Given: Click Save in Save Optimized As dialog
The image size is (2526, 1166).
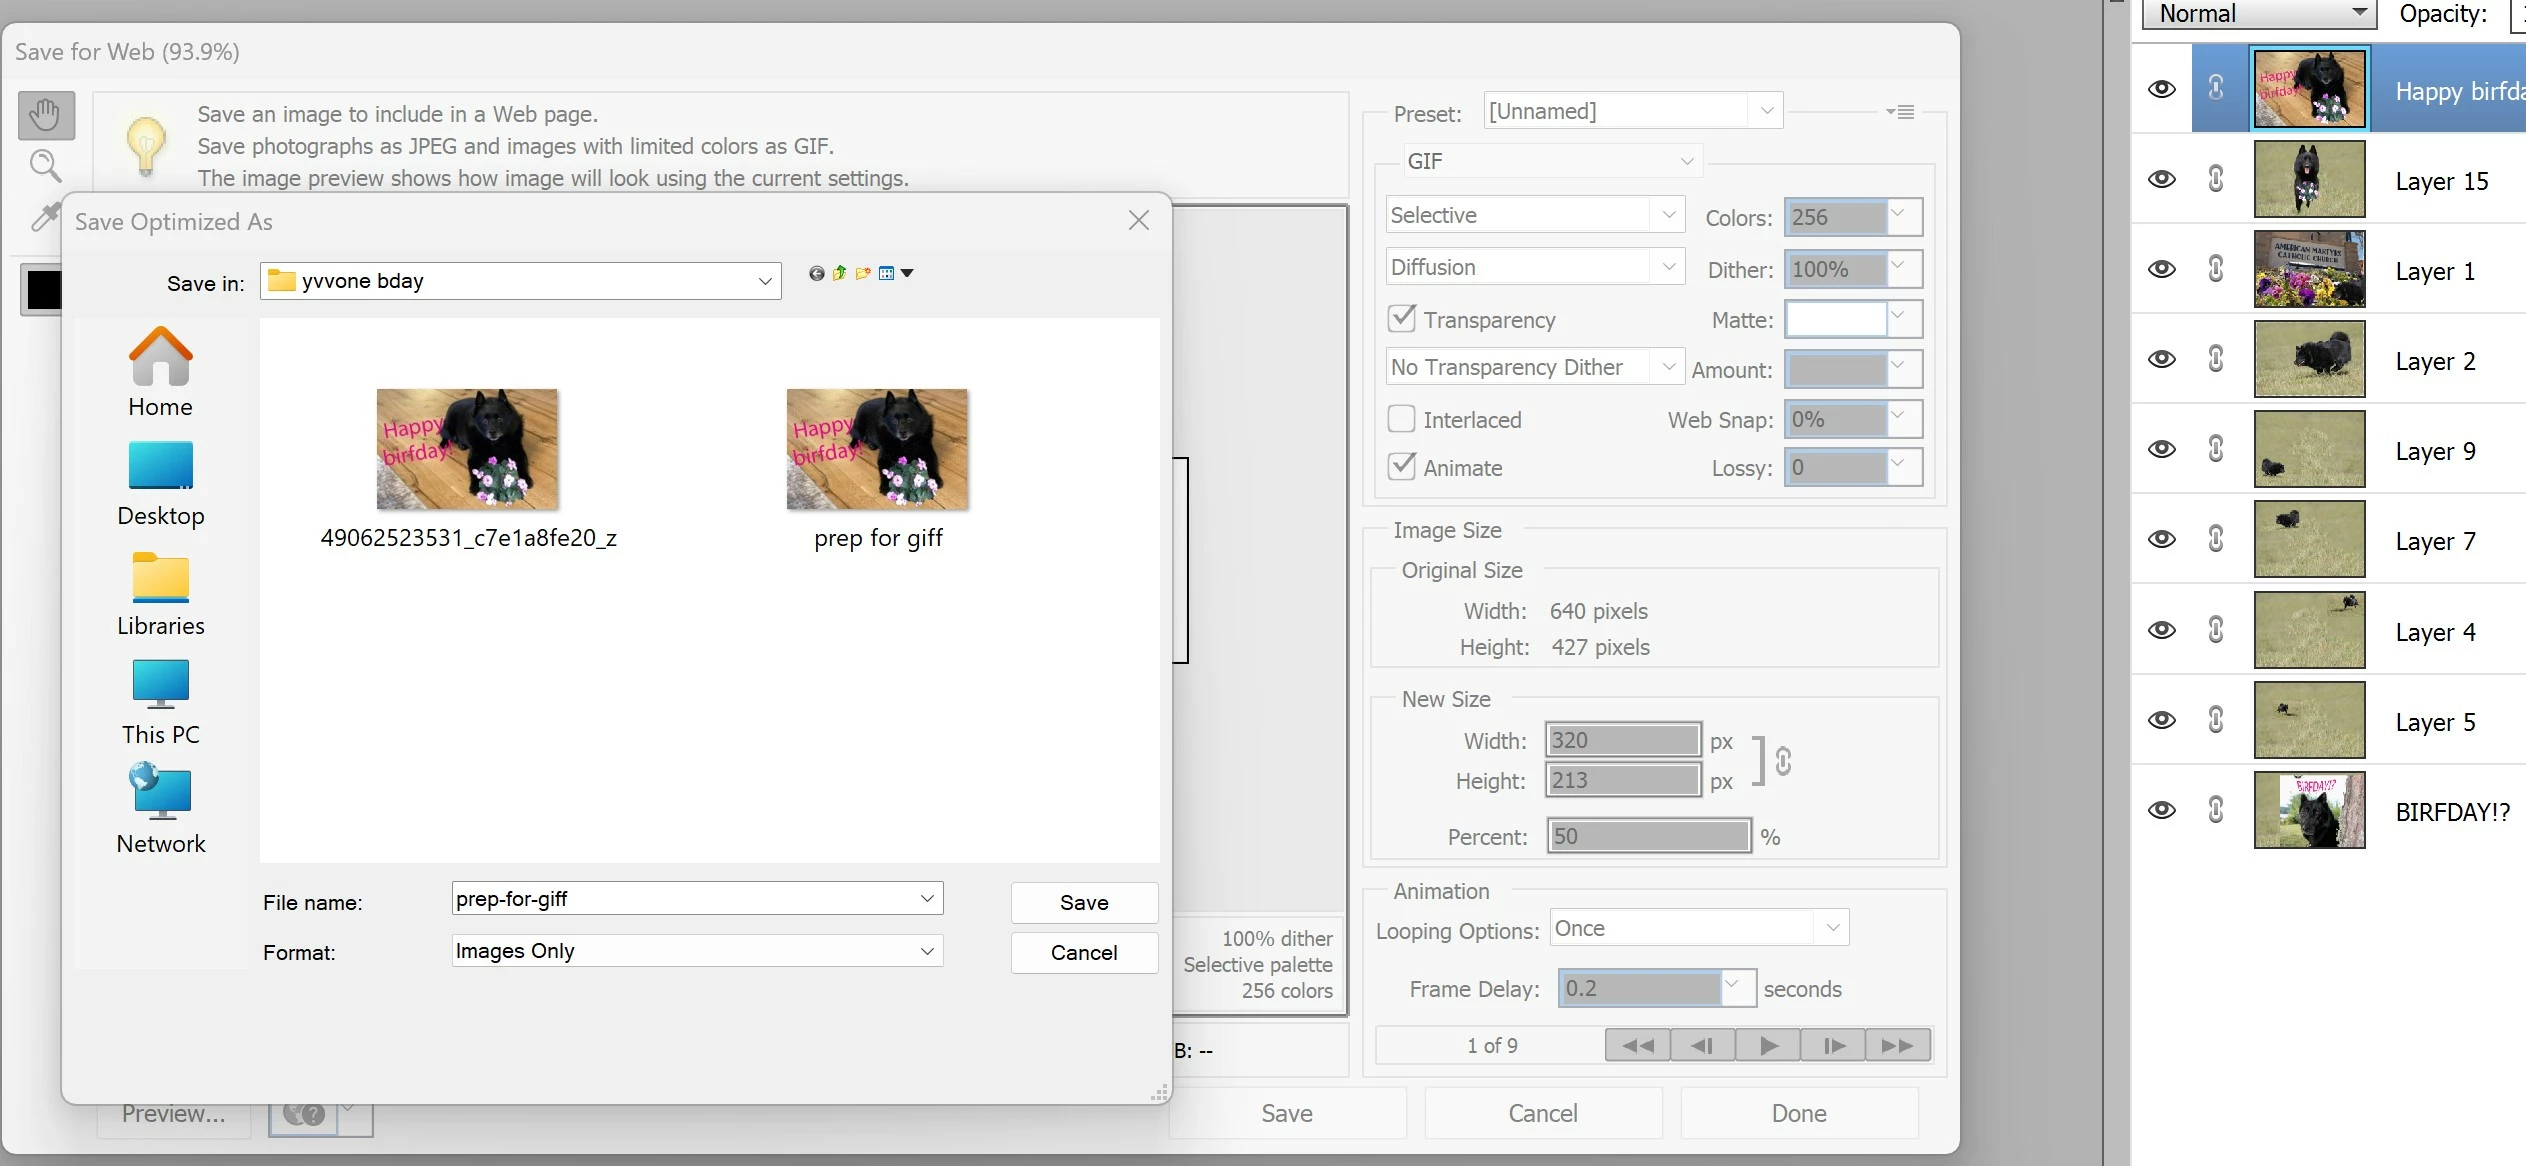Looking at the screenshot, I should (x=1084, y=902).
